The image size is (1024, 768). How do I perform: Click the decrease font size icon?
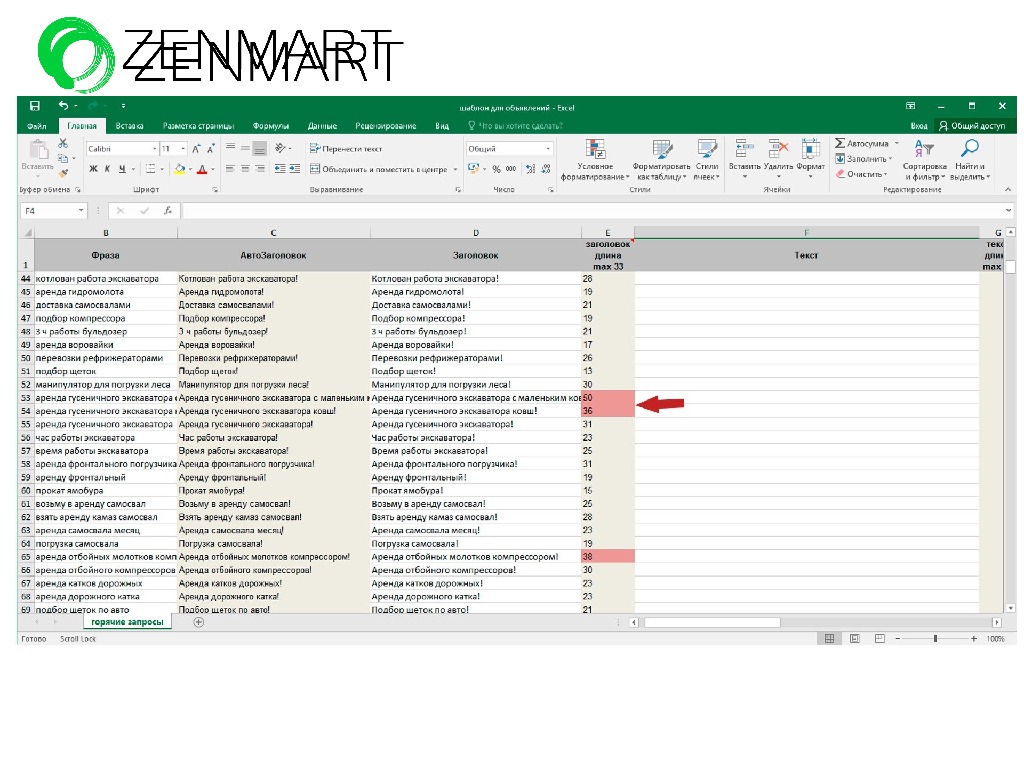[210, 149]
